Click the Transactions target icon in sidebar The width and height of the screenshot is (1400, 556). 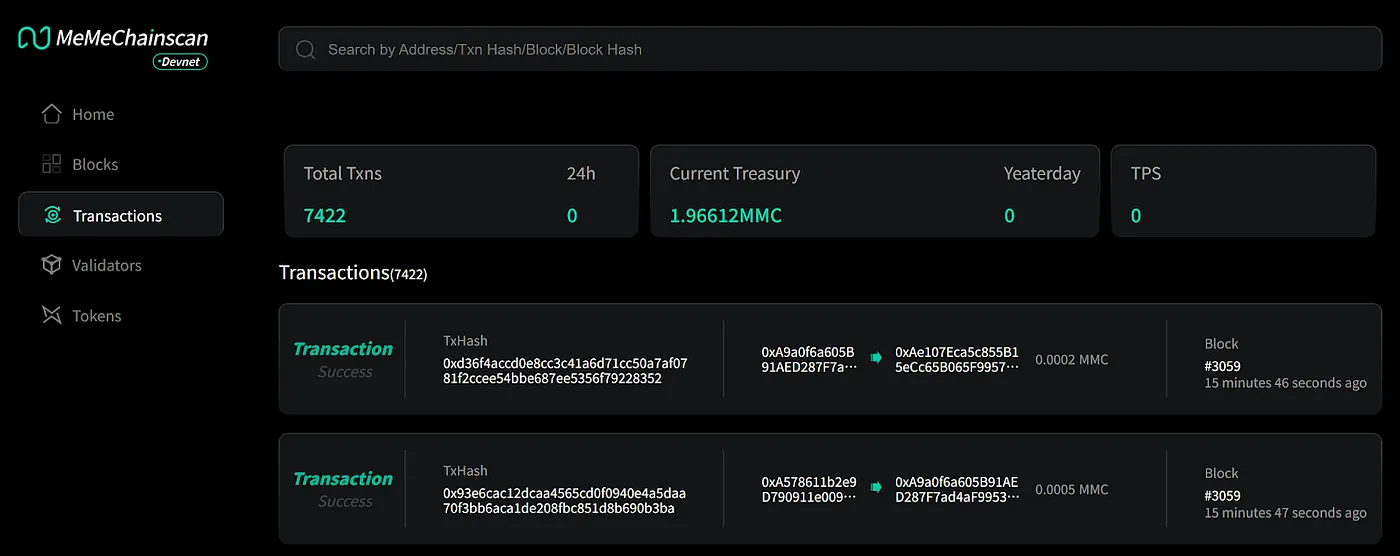tap(52, 215)
